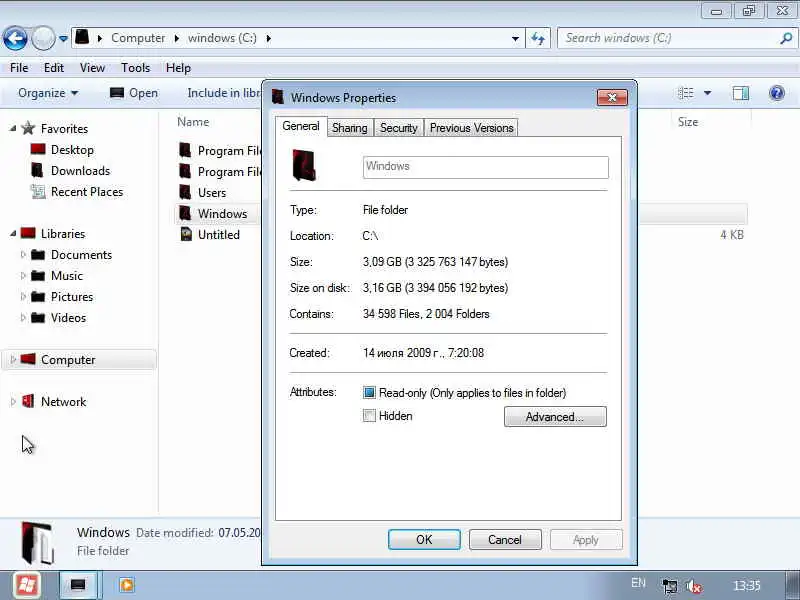Click the Back navigation arrow button
This screenshot has height=600, width=800.
[x=15, y=38]
